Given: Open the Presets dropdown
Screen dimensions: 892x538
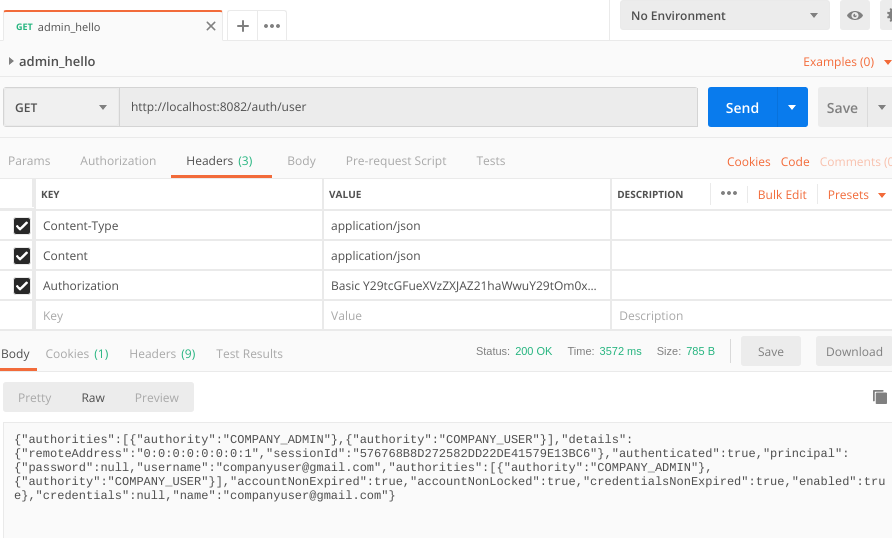Looking at the screenshot, I should point(856,194).
